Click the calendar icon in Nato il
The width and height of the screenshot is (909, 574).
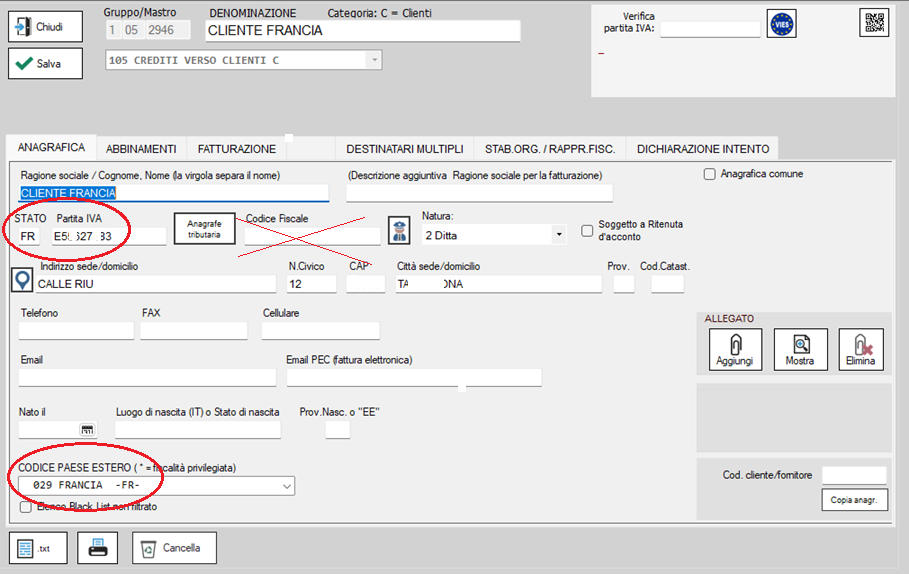87,430
